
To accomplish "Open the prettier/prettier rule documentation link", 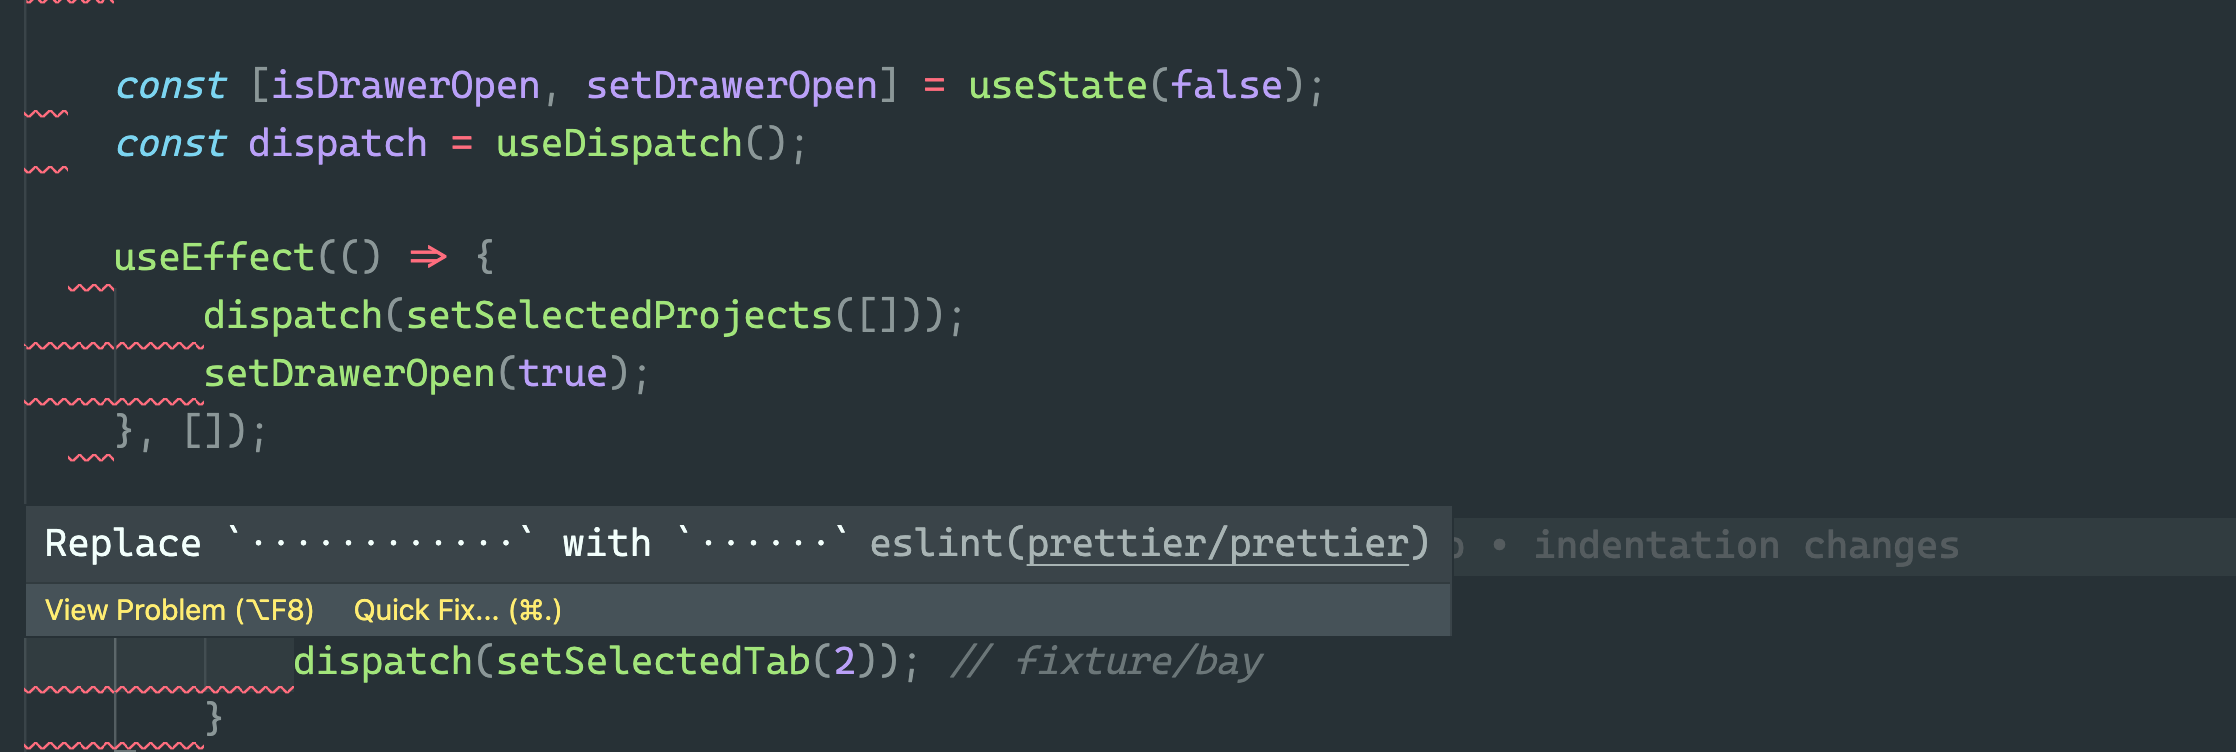I will coord(1216,541).
